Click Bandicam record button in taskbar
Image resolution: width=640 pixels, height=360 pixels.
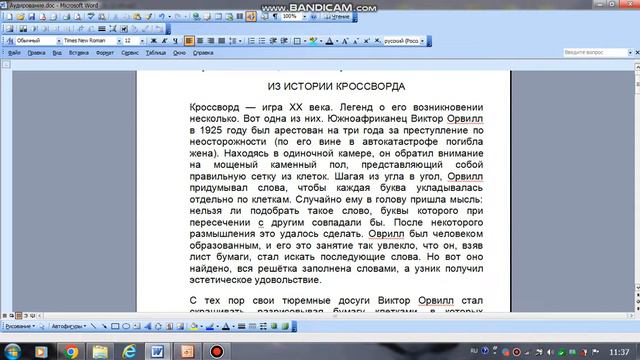point(217,351)
